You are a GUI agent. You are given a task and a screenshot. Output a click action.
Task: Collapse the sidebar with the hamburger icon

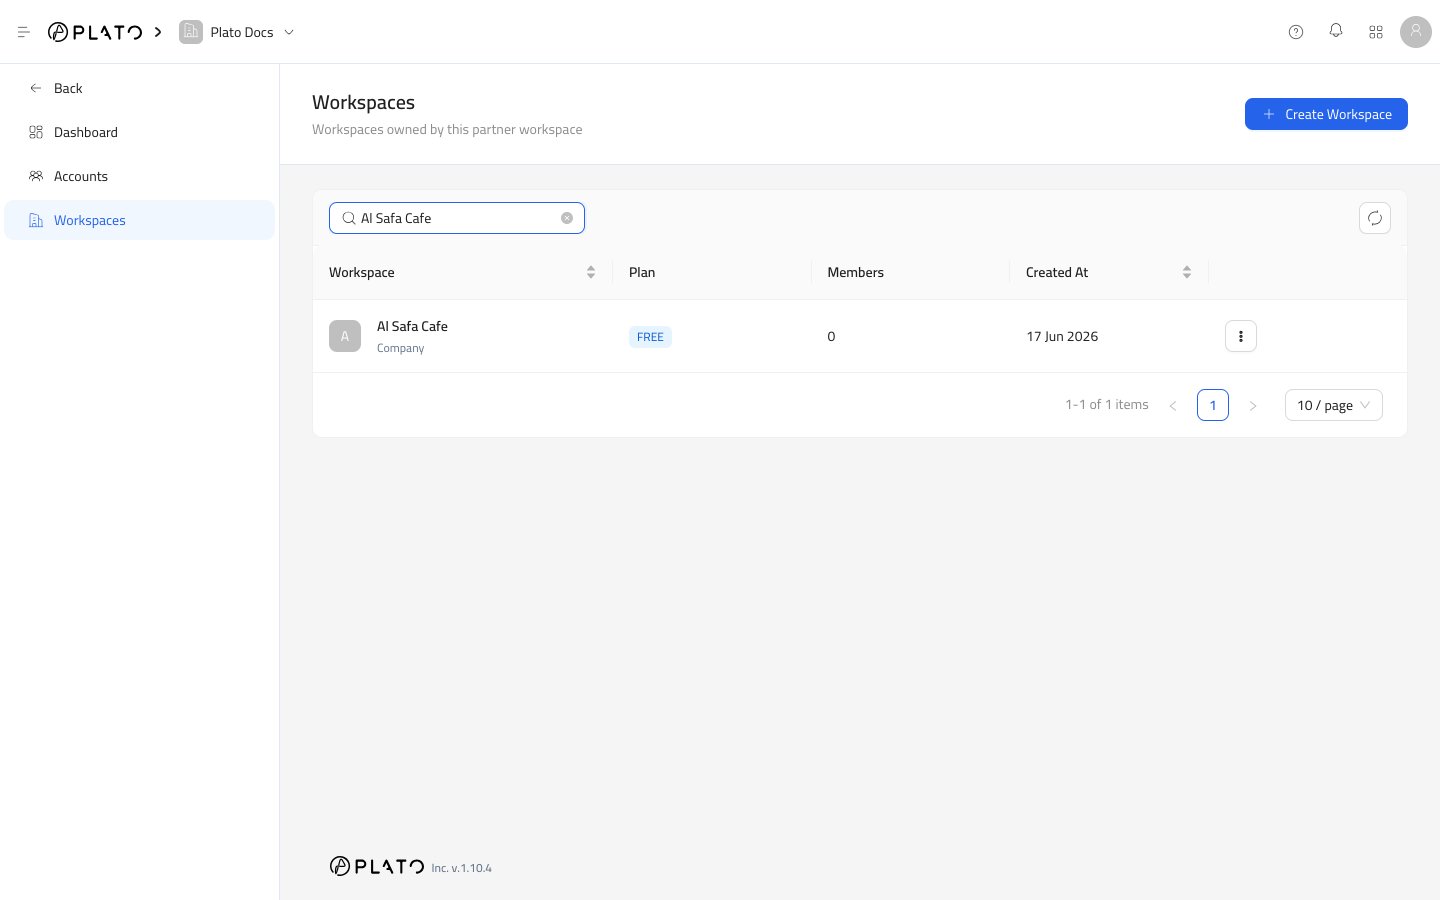[x=24, y=32]
